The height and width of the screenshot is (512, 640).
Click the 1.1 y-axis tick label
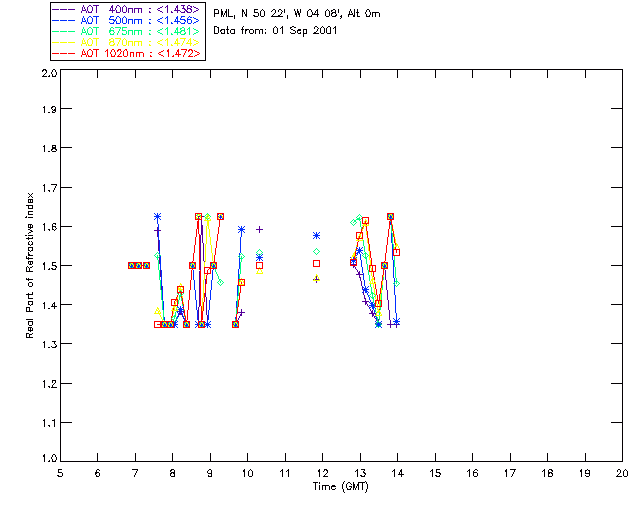(49, 423)
